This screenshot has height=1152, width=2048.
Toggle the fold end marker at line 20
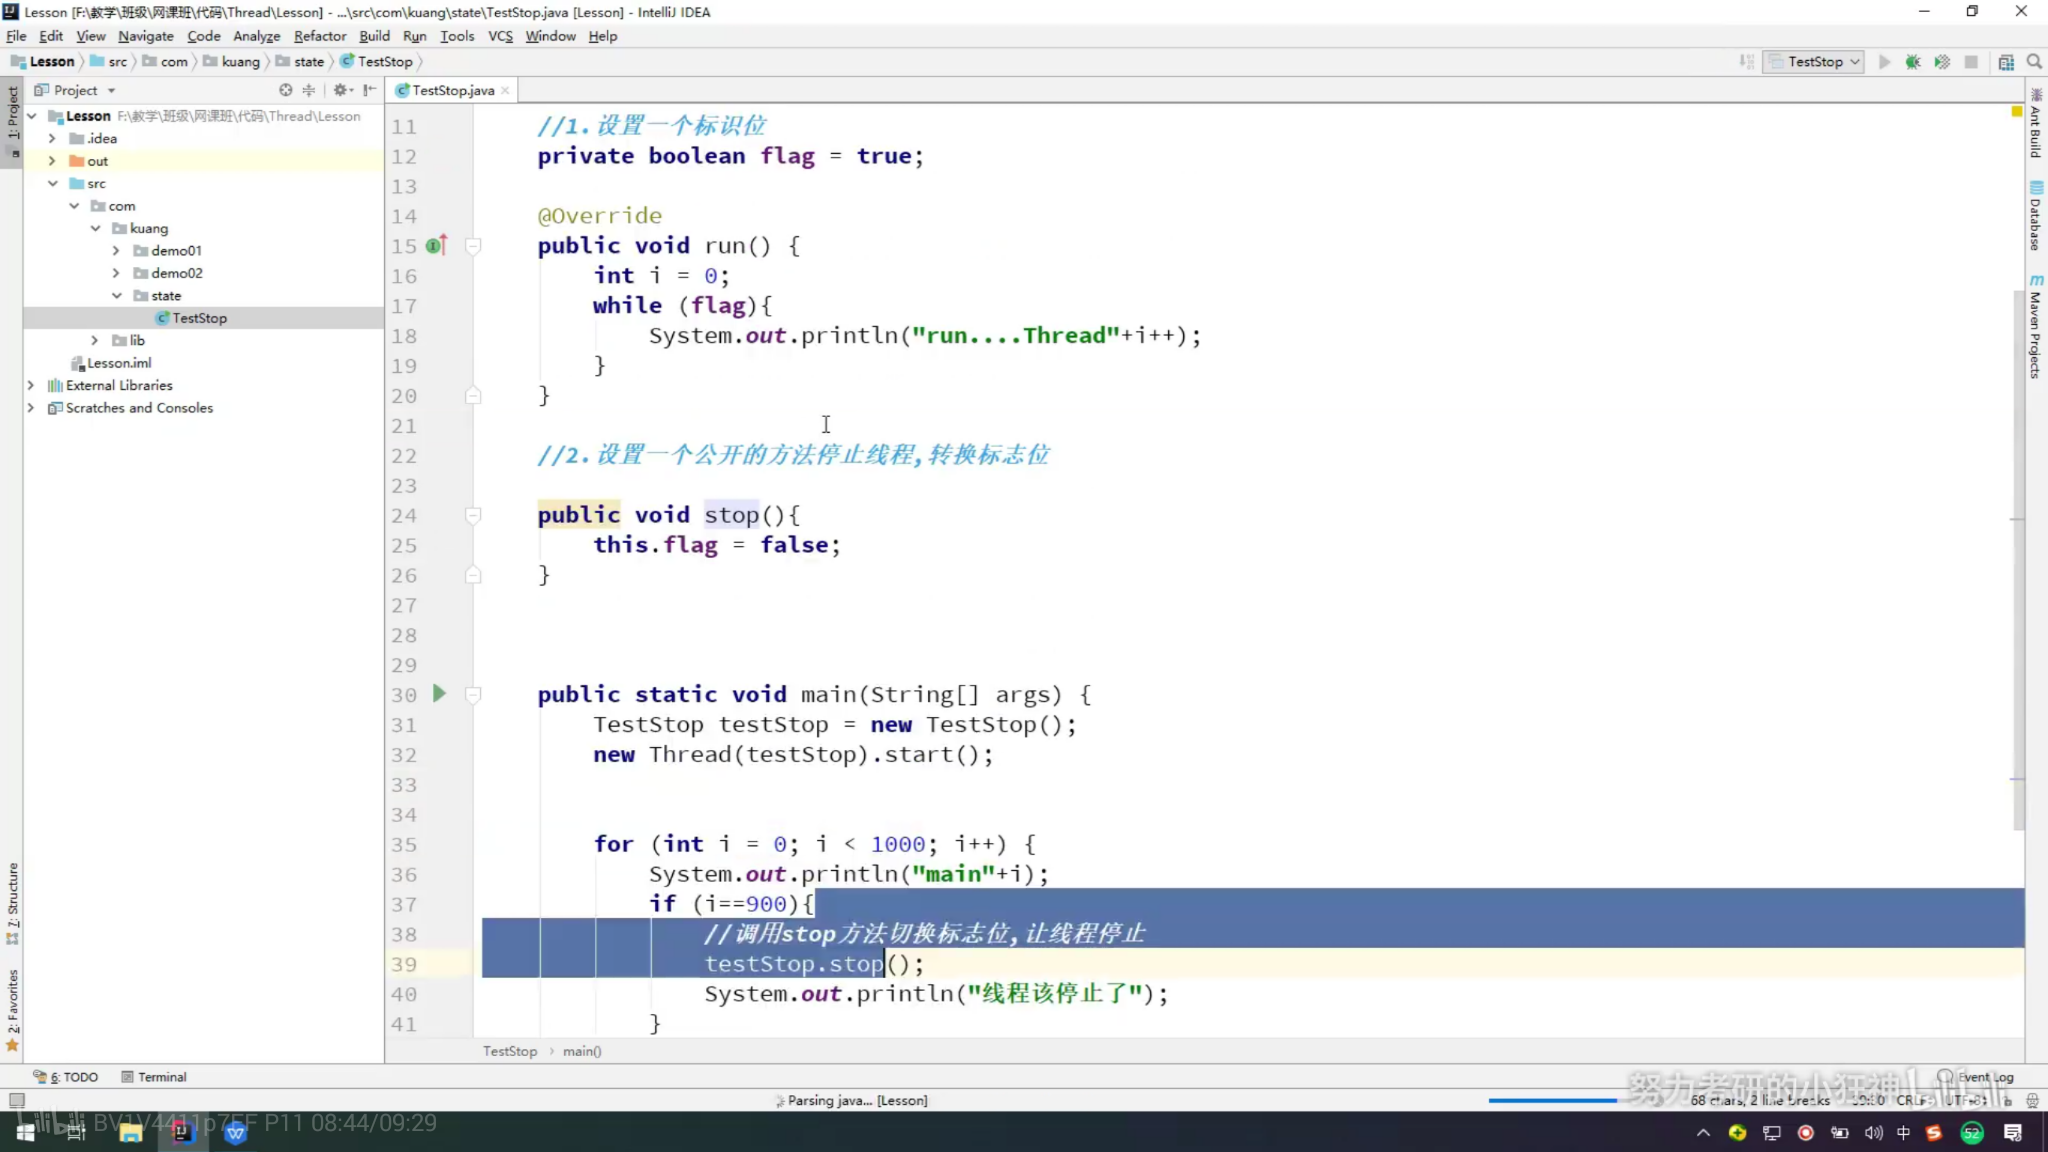pos(474,395)
